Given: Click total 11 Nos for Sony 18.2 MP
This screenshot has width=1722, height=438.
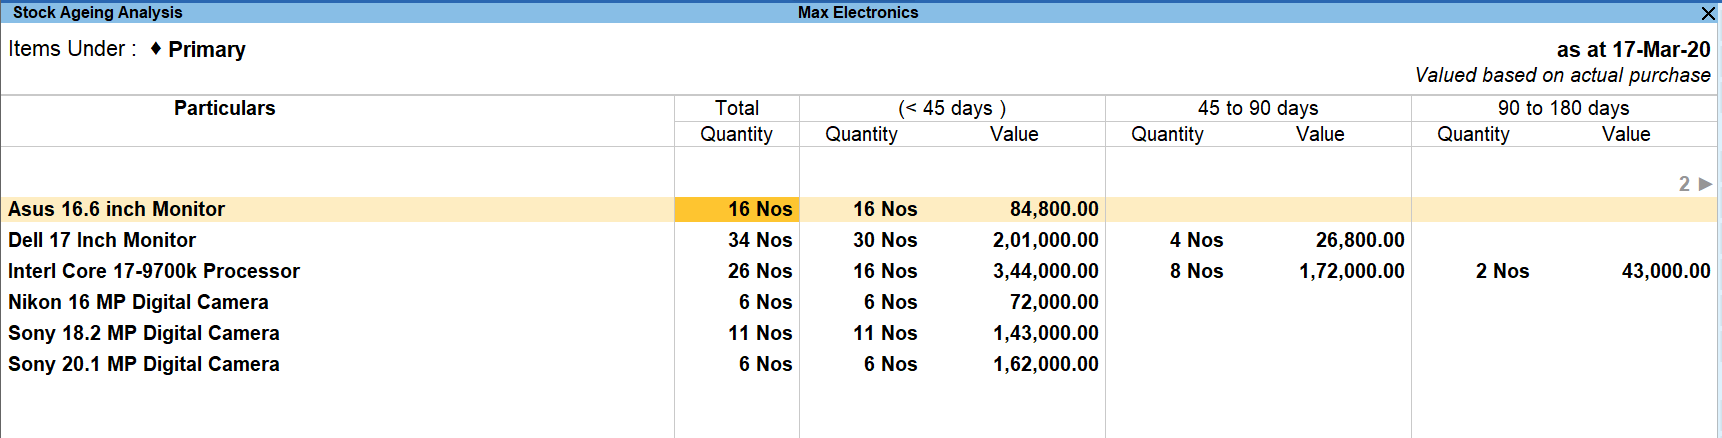Looking at the screenshot, I should tap(760, 333).
